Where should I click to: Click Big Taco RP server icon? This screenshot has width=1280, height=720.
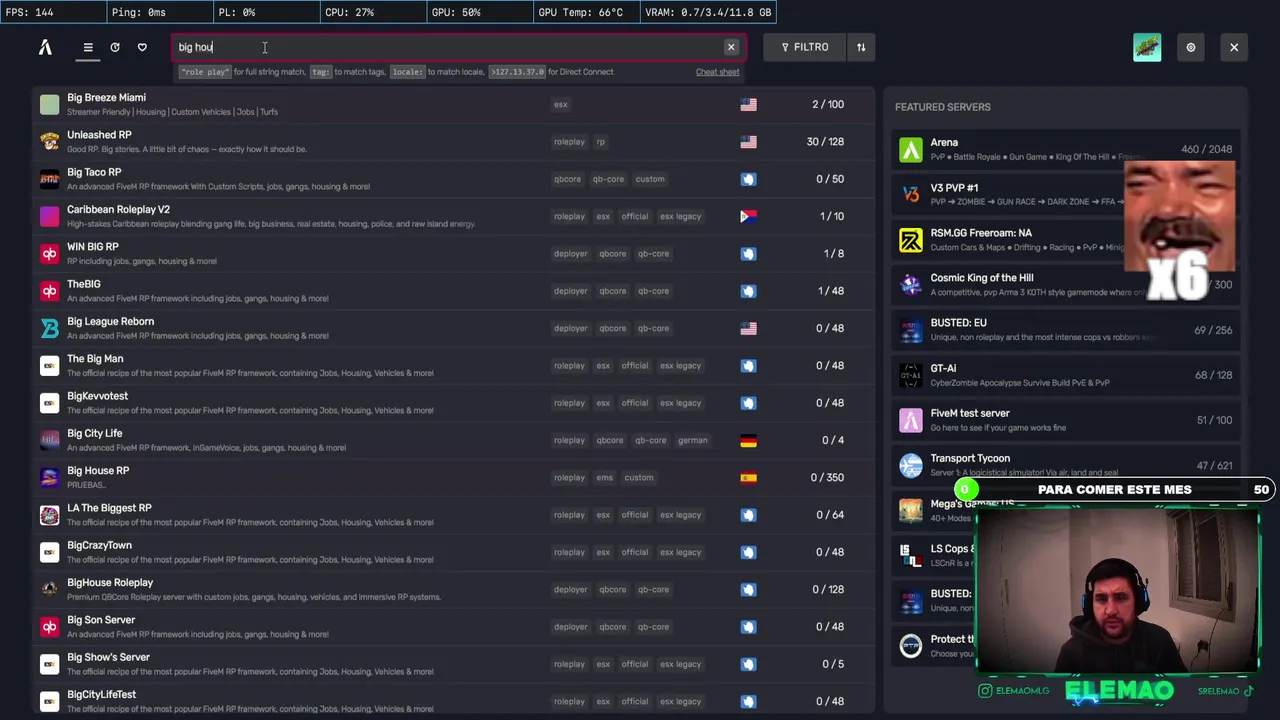tap(49, 179)
